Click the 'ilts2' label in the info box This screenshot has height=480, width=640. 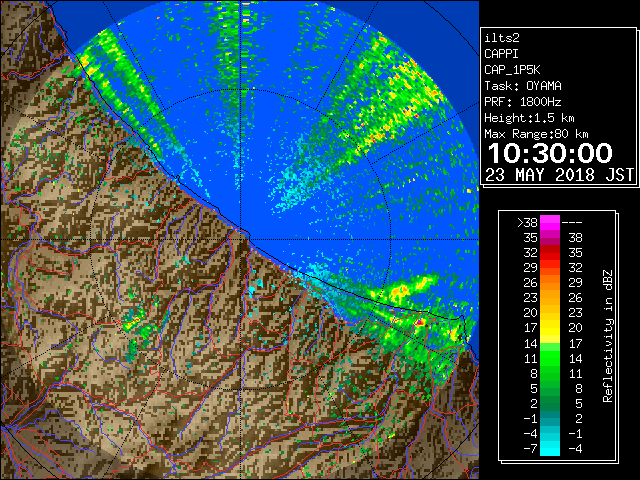click(x=502, y=38)
